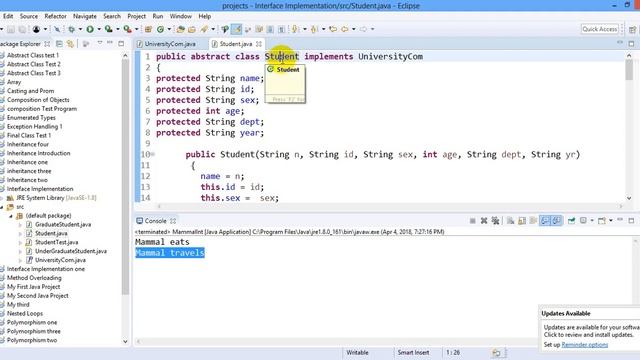Click the highlighted Mammal travels console line
This screenshot has height=360, width=640.
pos(170,253)
